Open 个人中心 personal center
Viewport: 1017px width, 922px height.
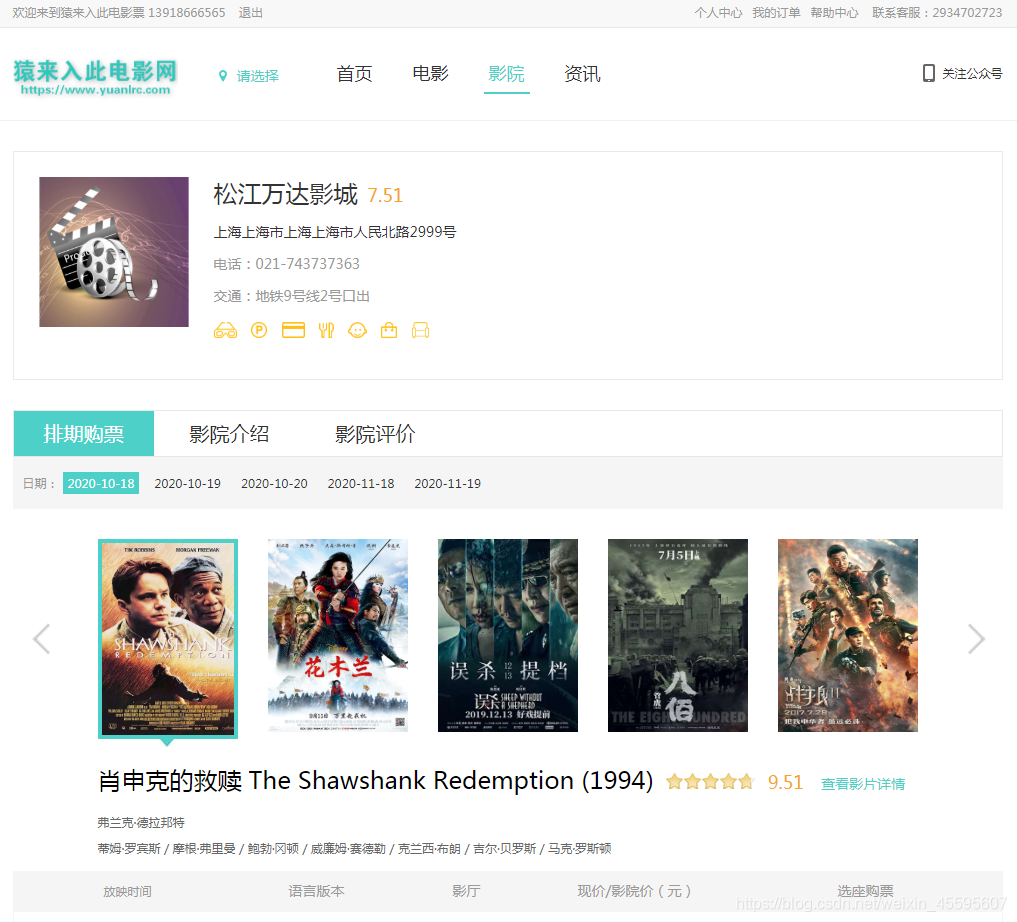pyautogui.click(x=718, y=13)
